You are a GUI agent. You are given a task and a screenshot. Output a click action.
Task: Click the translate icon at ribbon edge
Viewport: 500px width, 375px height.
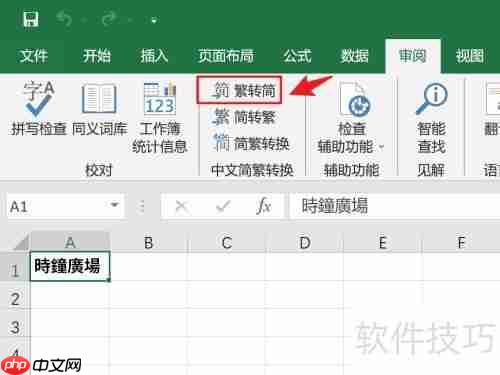click(x=493, y=98)
